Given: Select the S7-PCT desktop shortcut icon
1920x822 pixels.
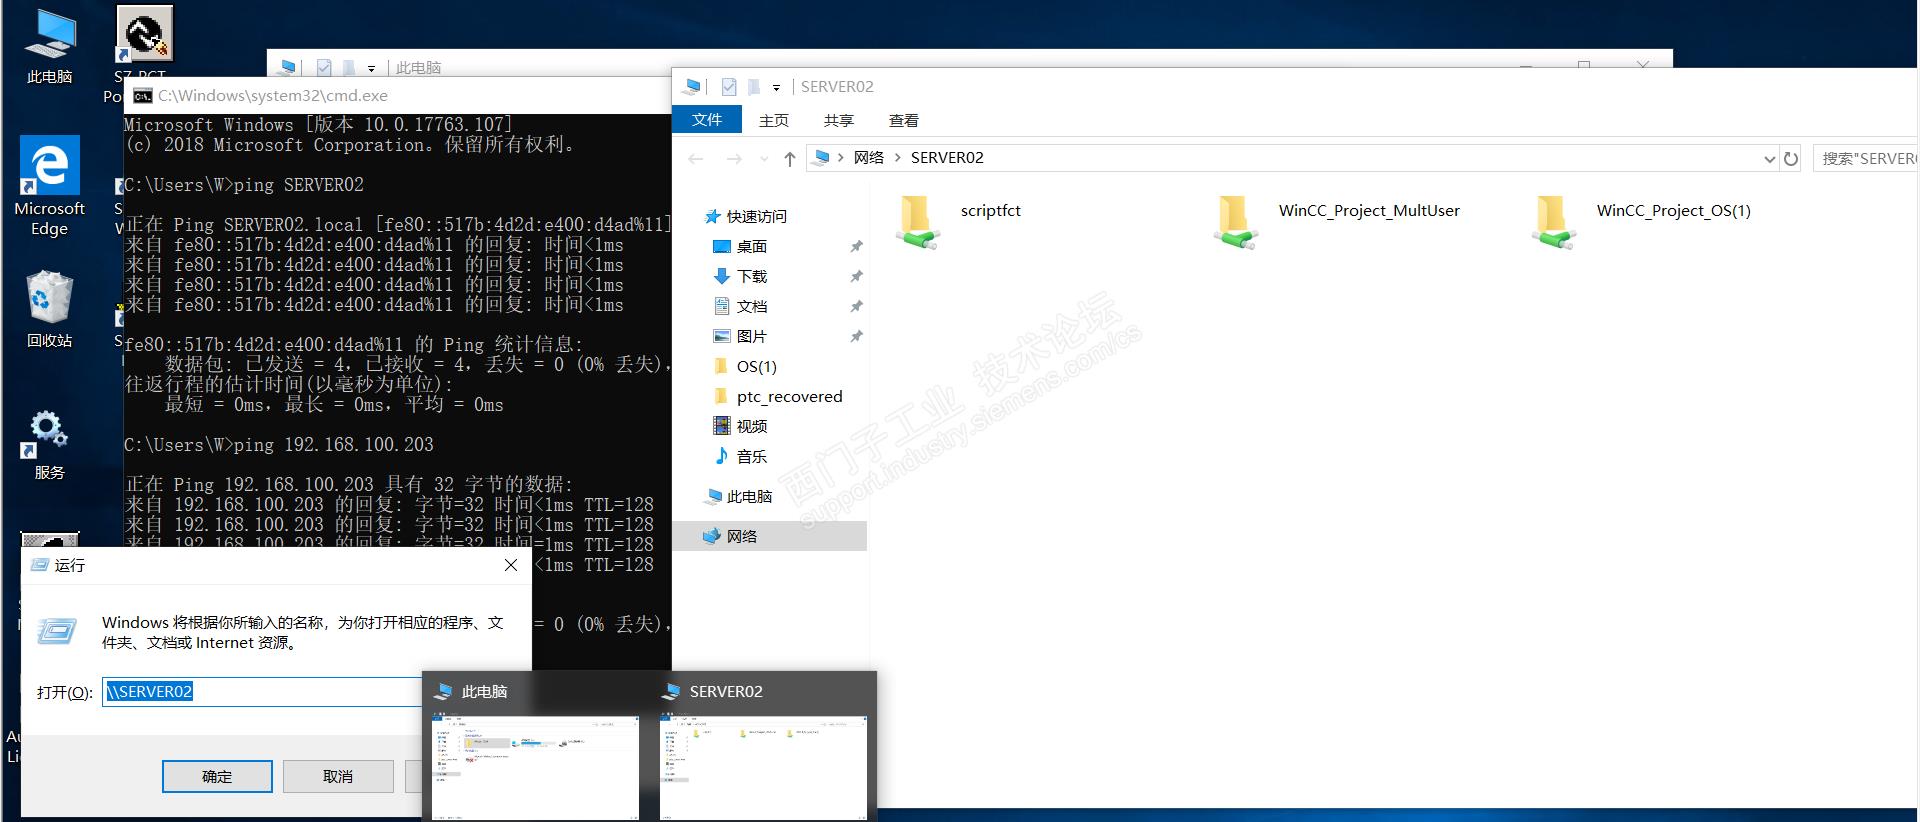Looking at the screenshot, I should click(145, 34).
